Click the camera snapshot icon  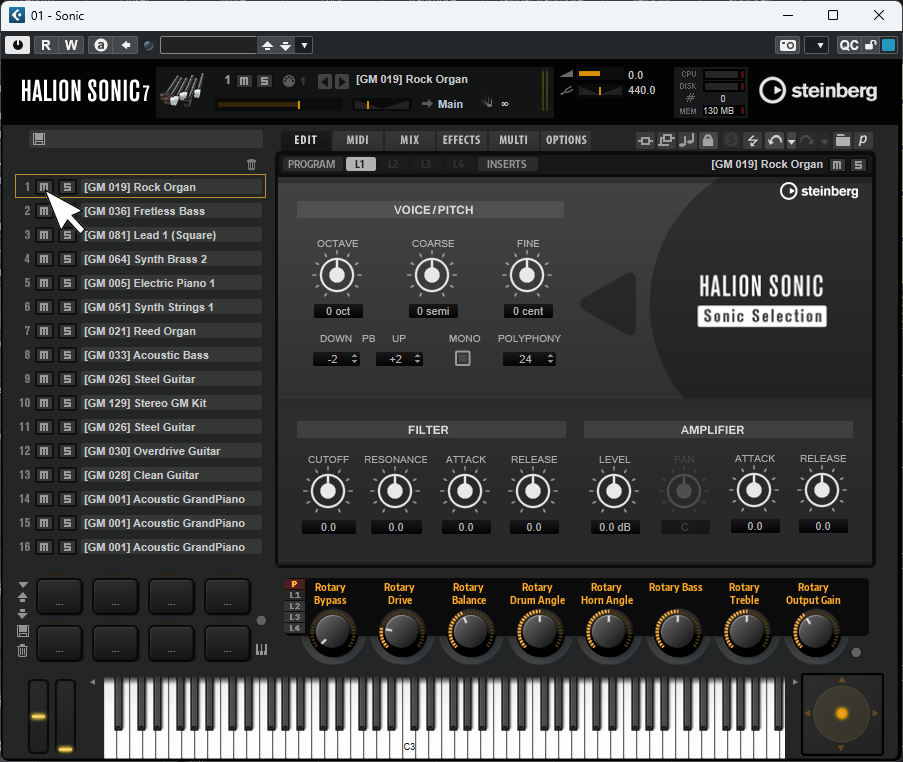click(x=788, y=45)
